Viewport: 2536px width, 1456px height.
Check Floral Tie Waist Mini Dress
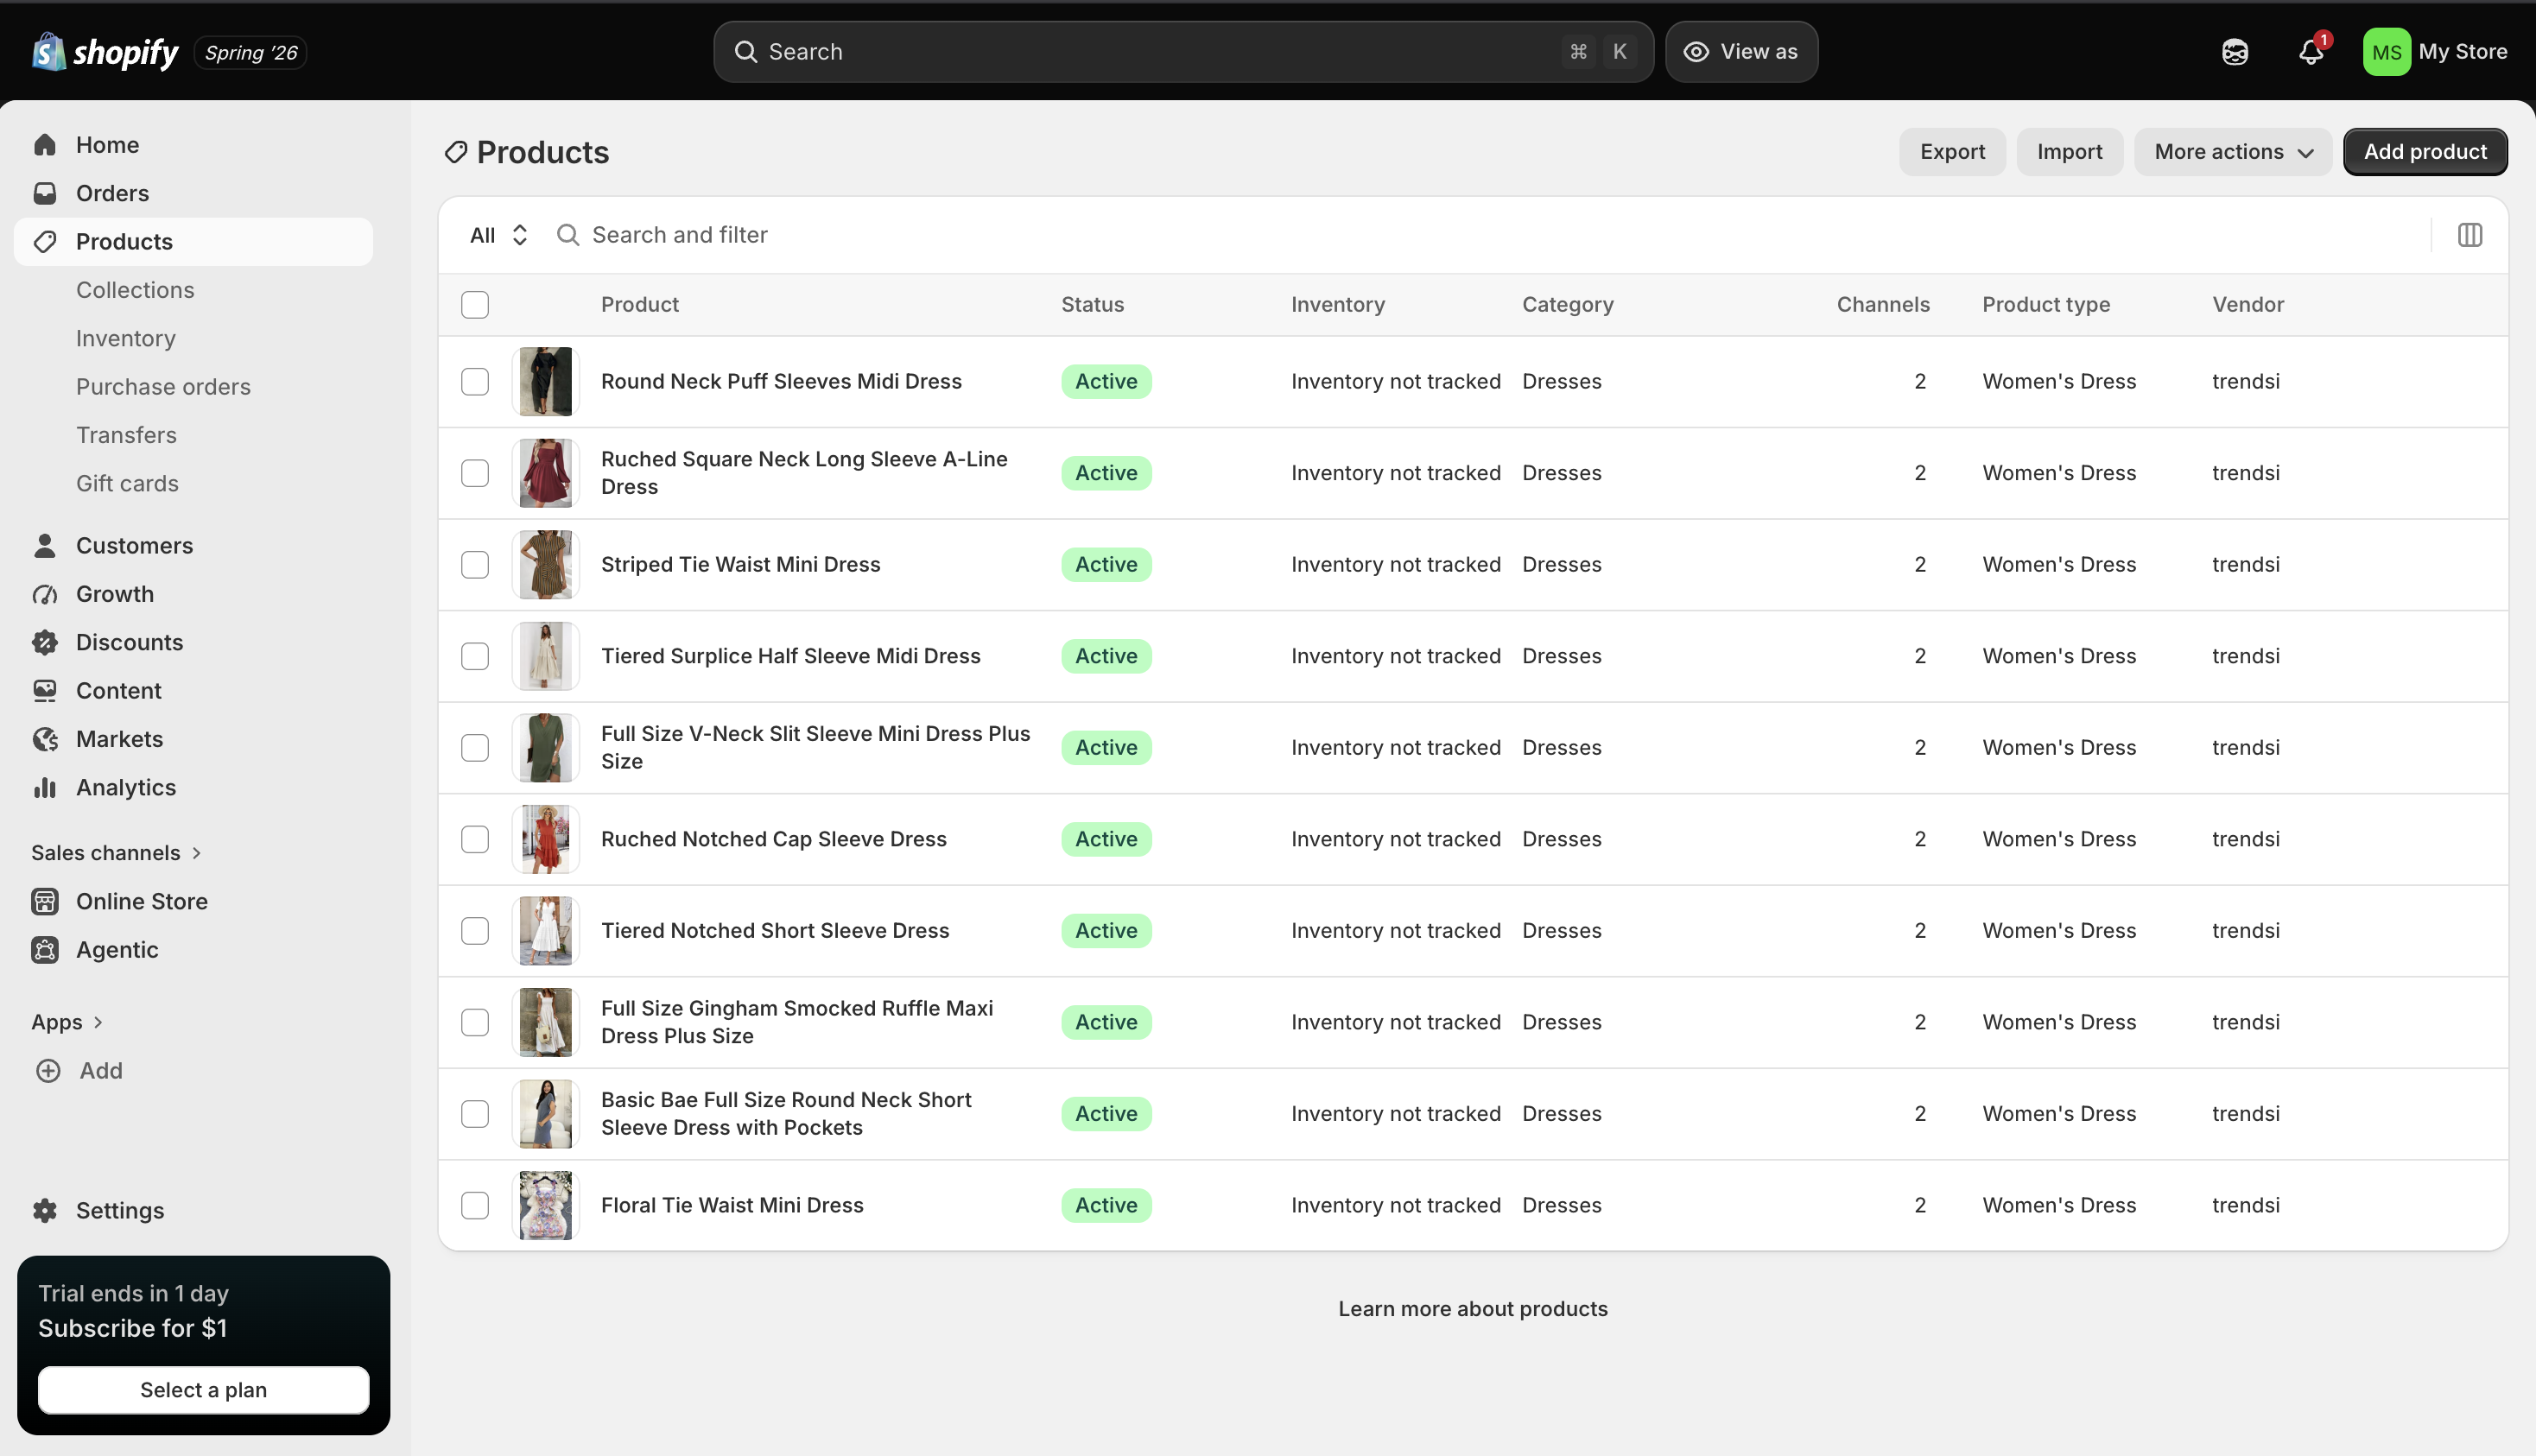click(475, 1205)
